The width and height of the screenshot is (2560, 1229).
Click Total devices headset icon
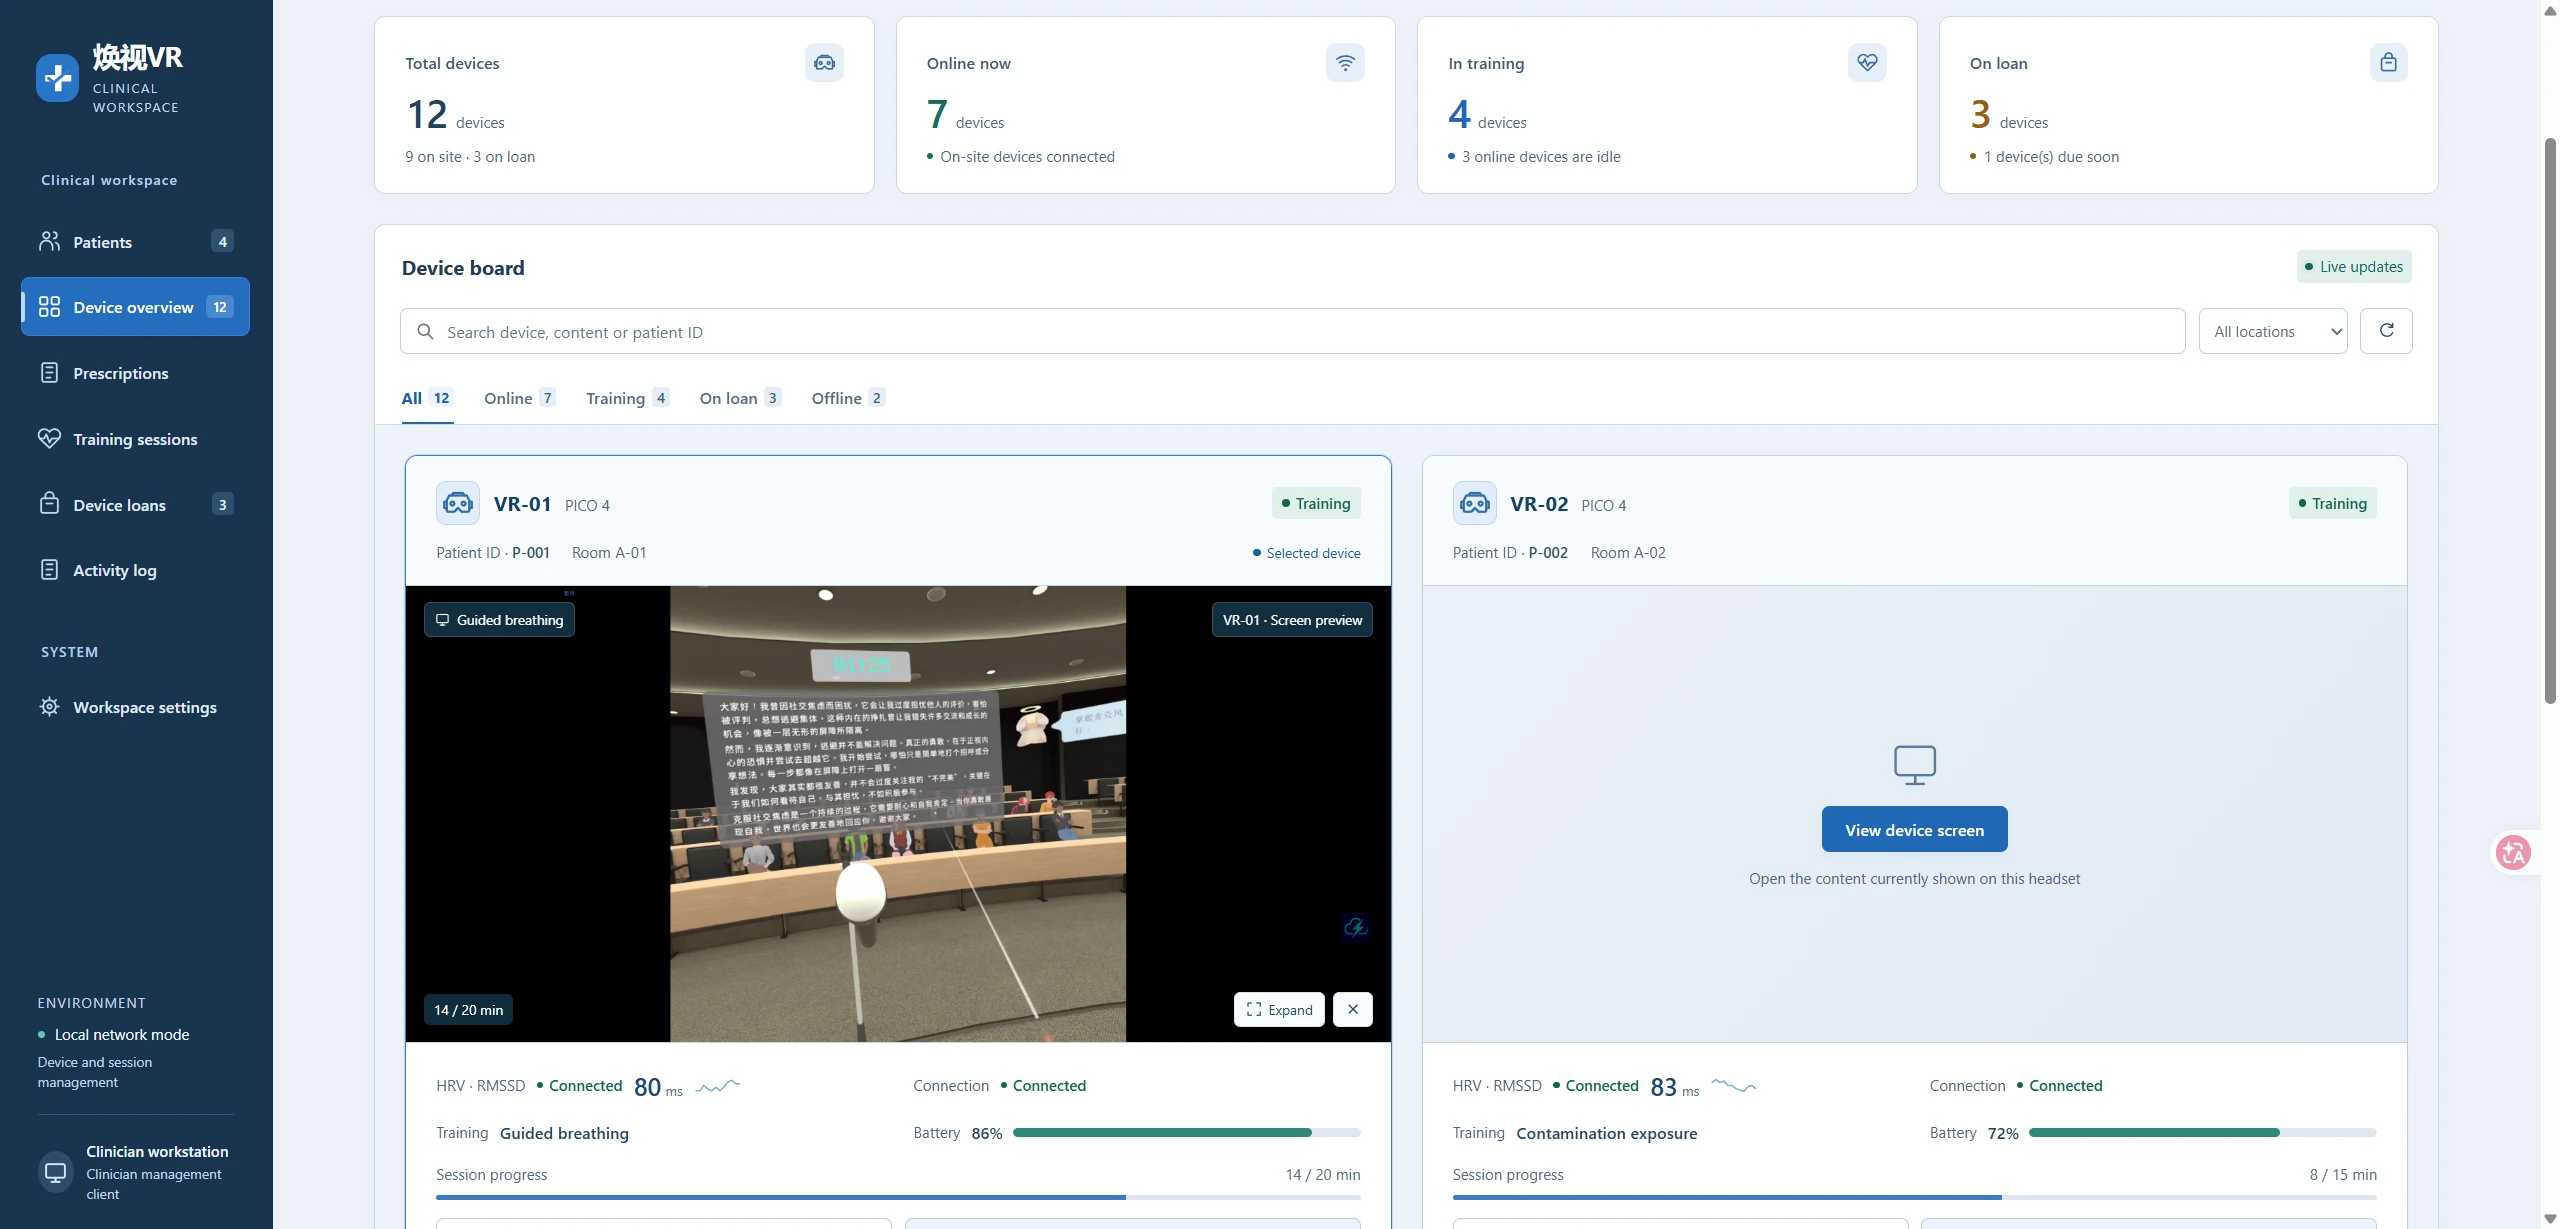click(x=824, y=63)
